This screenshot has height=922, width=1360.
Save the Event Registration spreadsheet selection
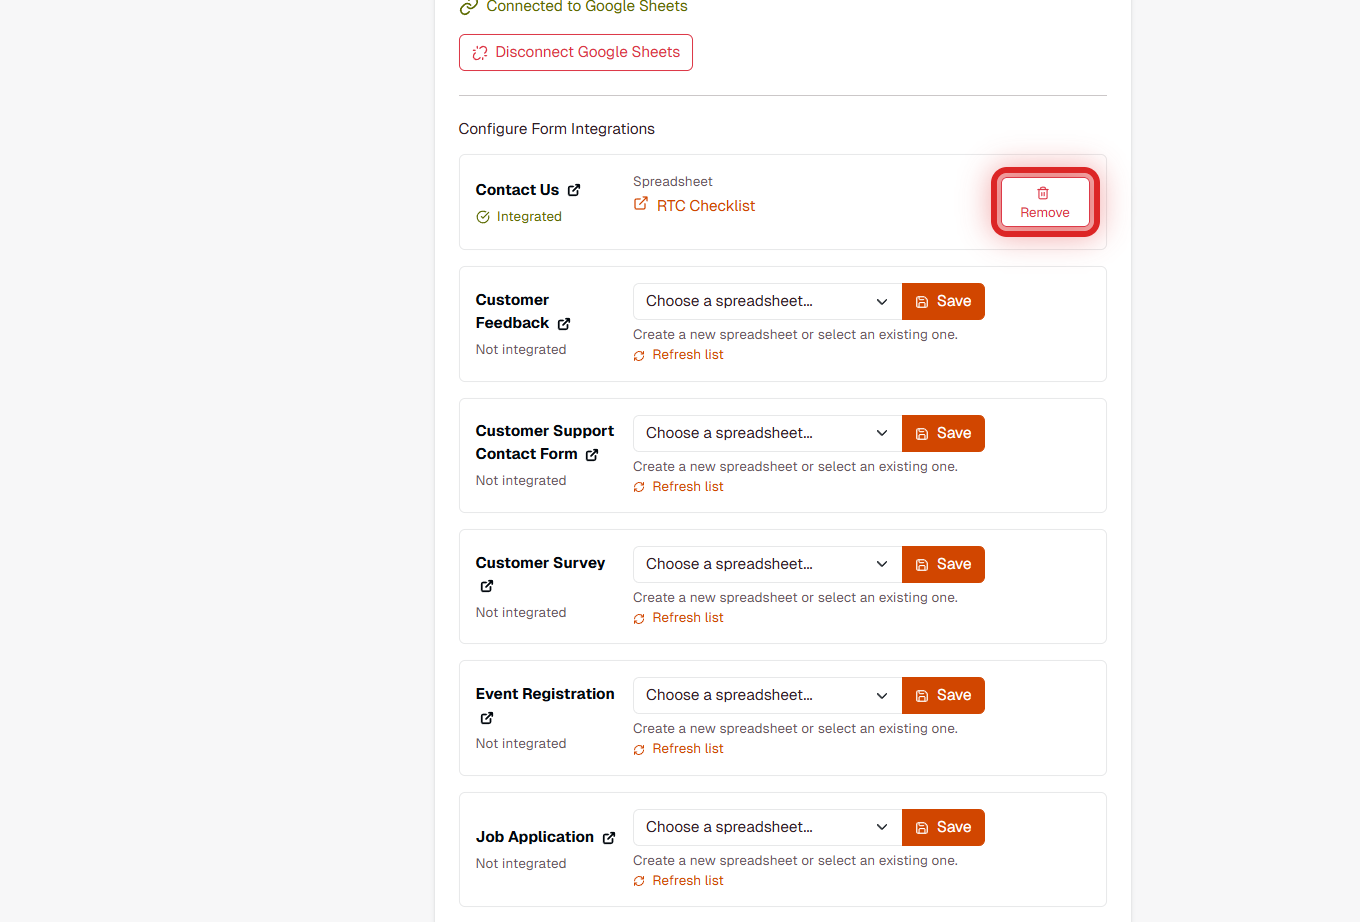coord(942,695)
